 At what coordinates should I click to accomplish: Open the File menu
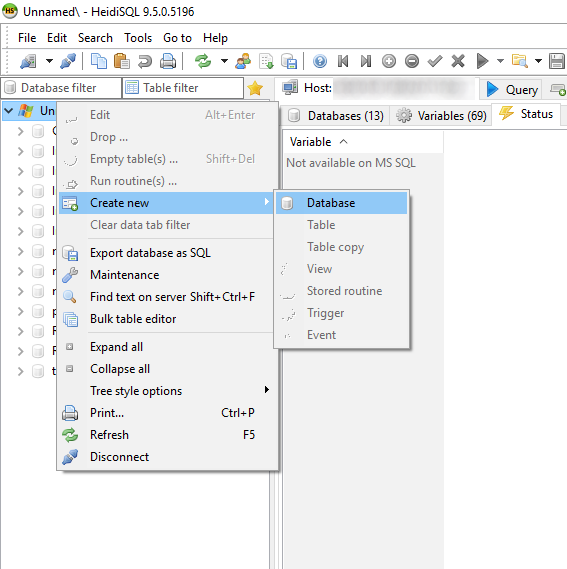pyautogui.click(x=27, y=38)
